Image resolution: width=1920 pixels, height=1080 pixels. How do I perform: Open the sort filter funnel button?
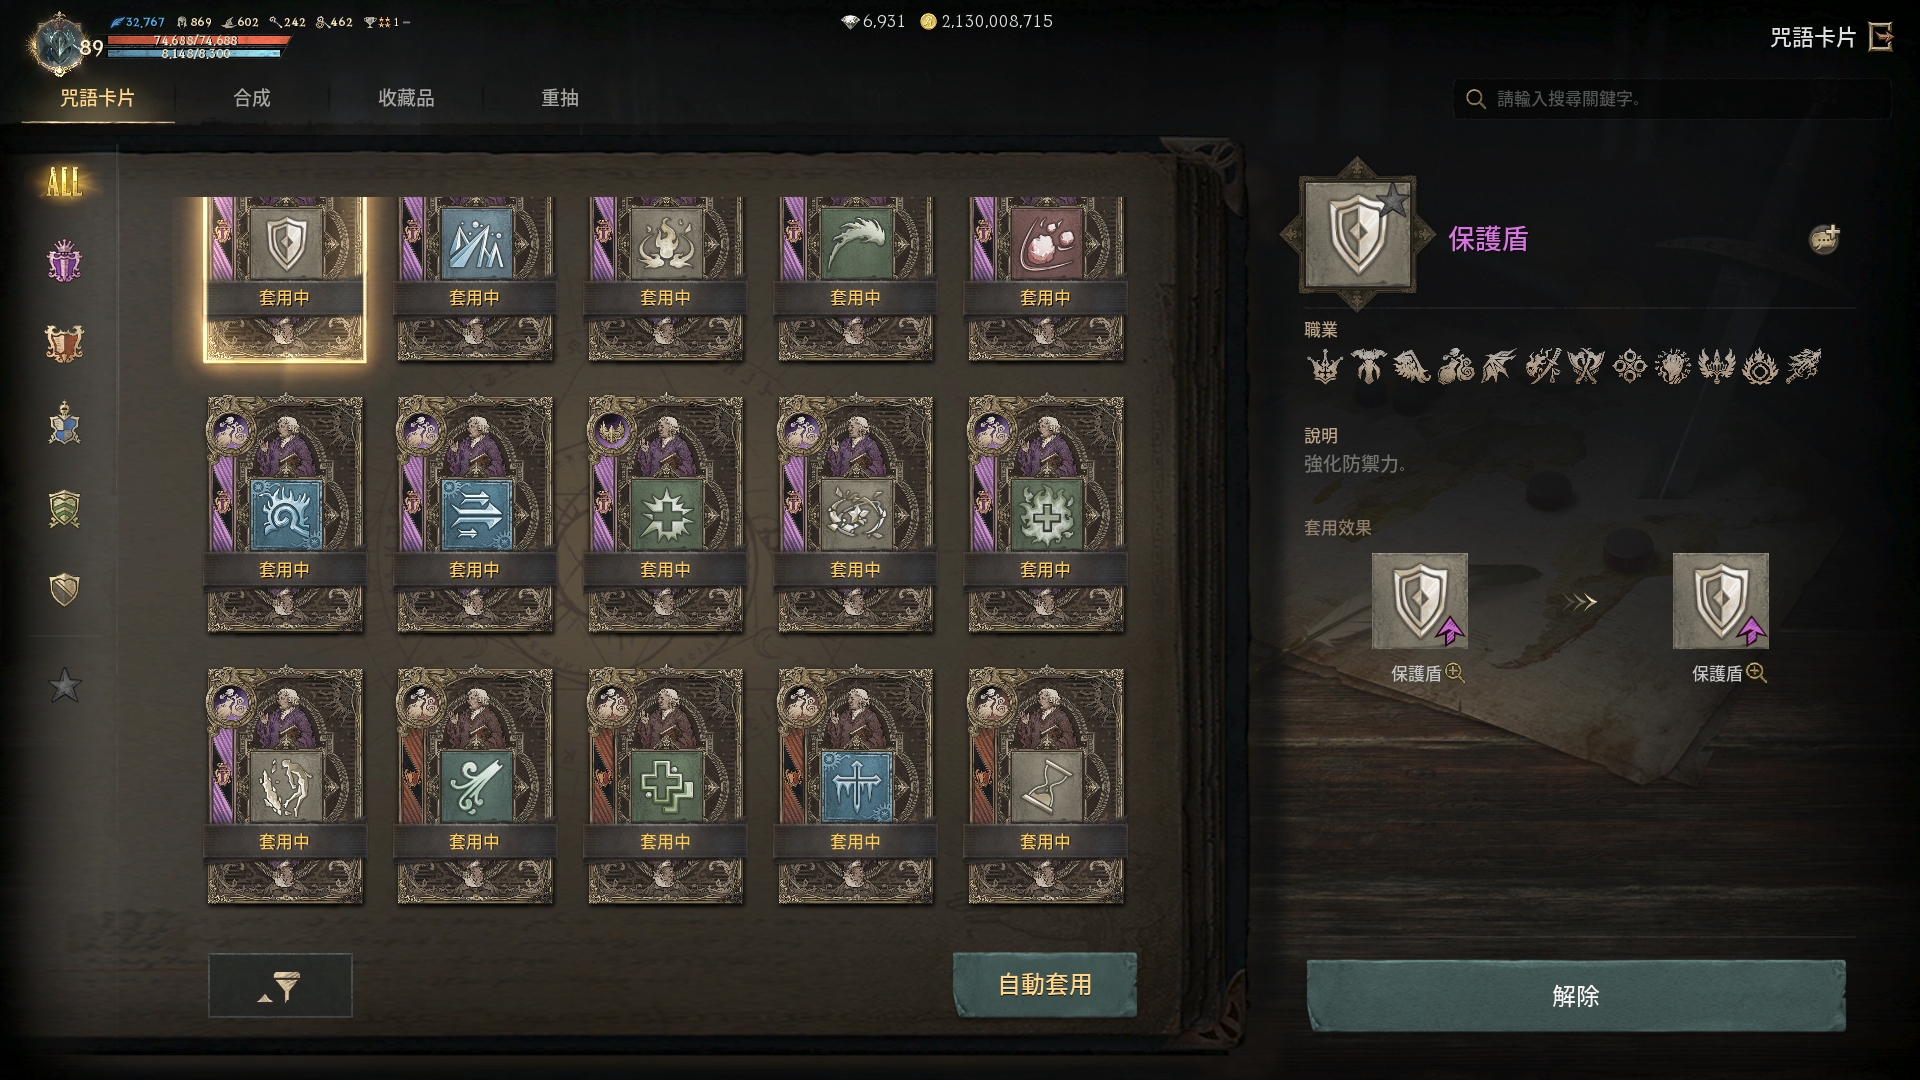click(x=280, y=986)
